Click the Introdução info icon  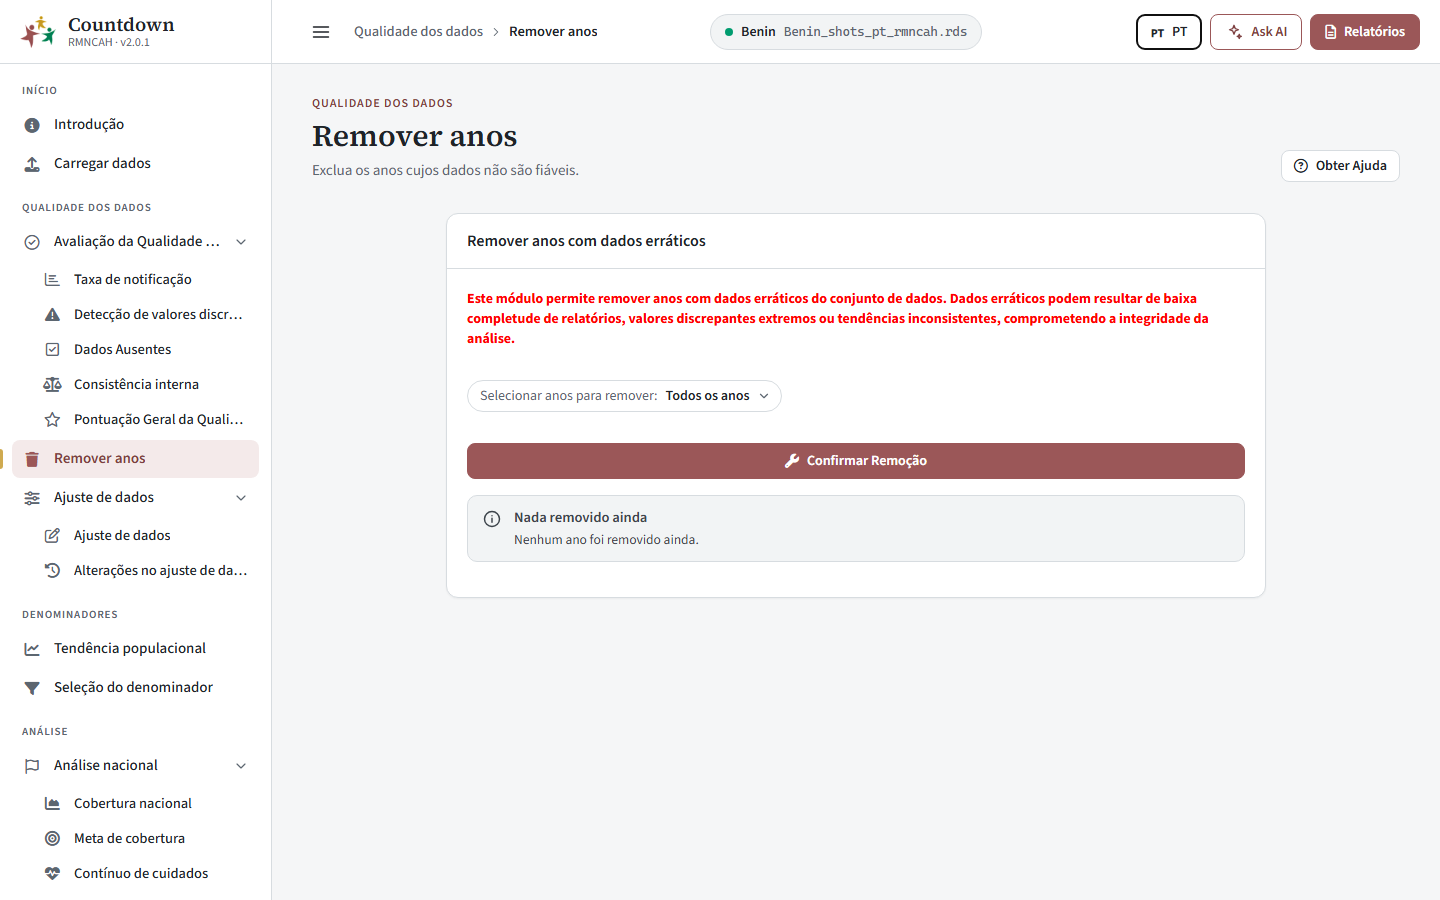32,125
